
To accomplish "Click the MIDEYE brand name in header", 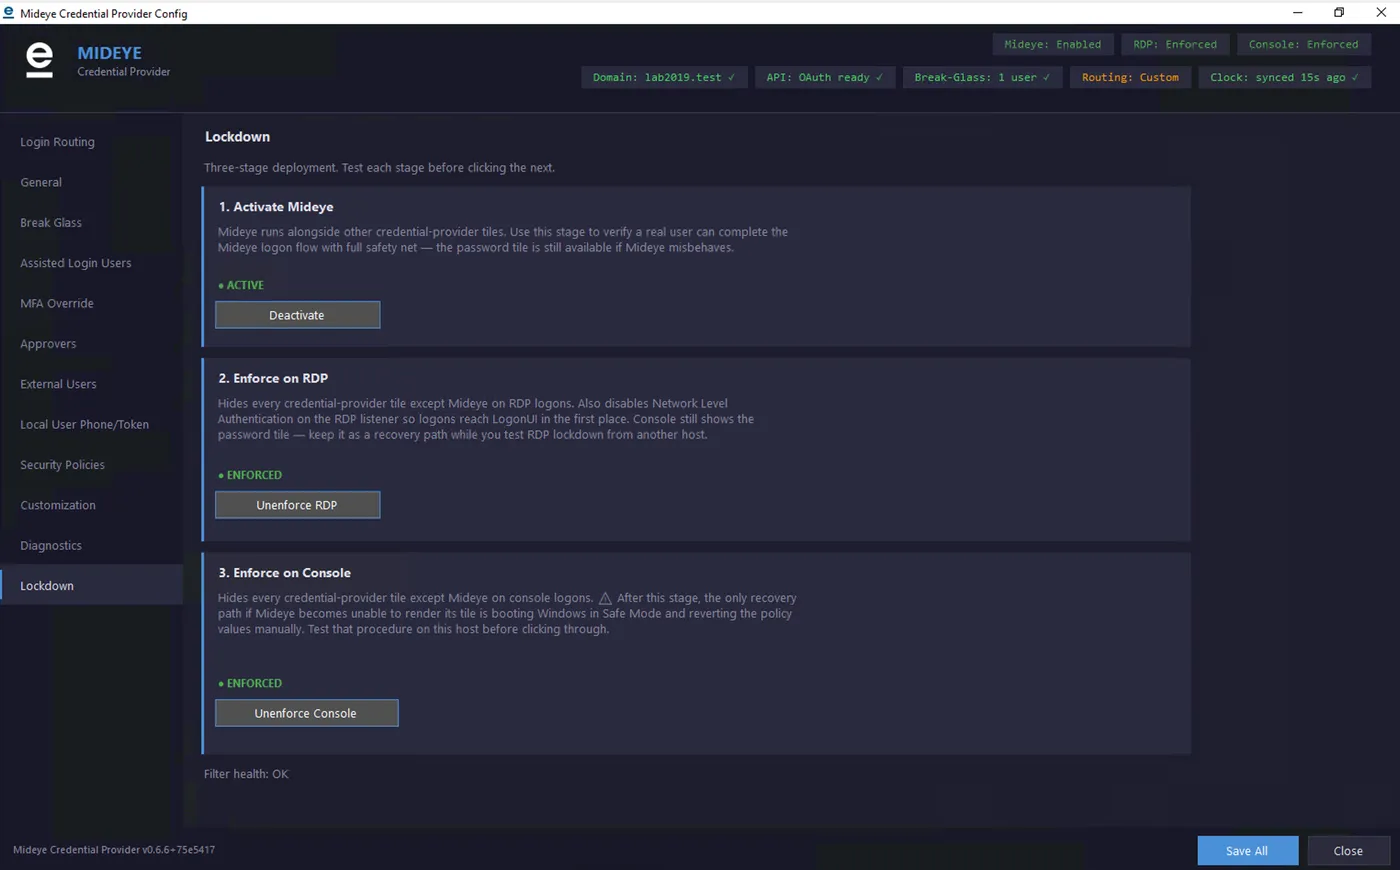I will 109,53.
